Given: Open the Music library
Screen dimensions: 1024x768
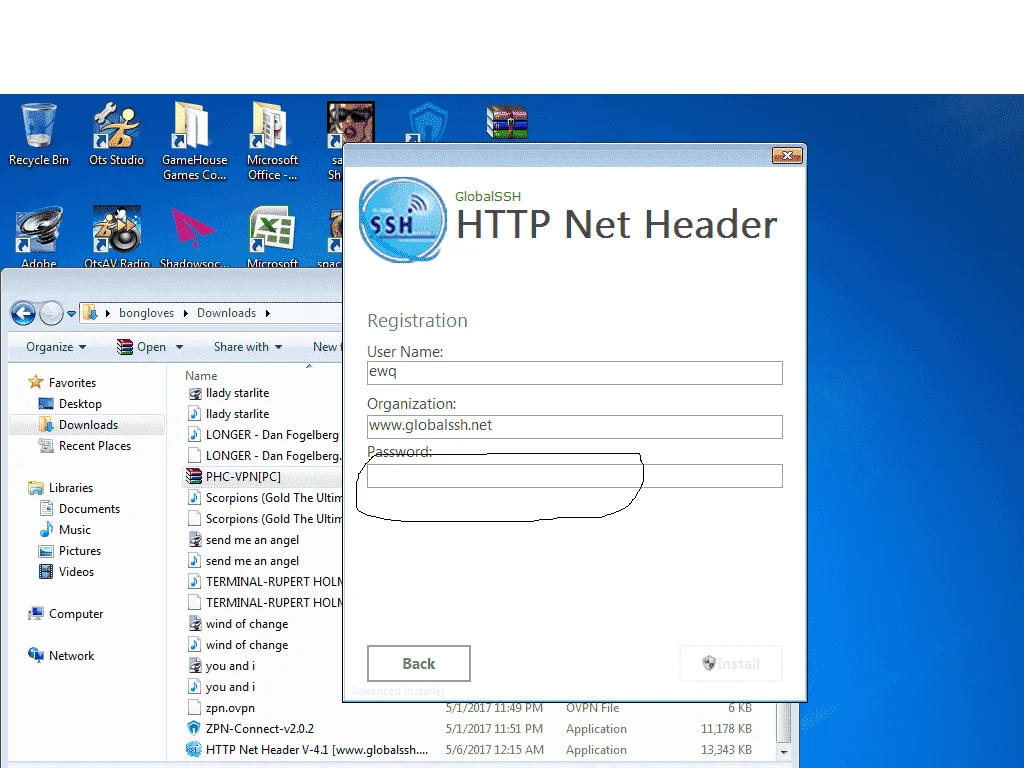Looking at the screenshot, I should [65, 530].
